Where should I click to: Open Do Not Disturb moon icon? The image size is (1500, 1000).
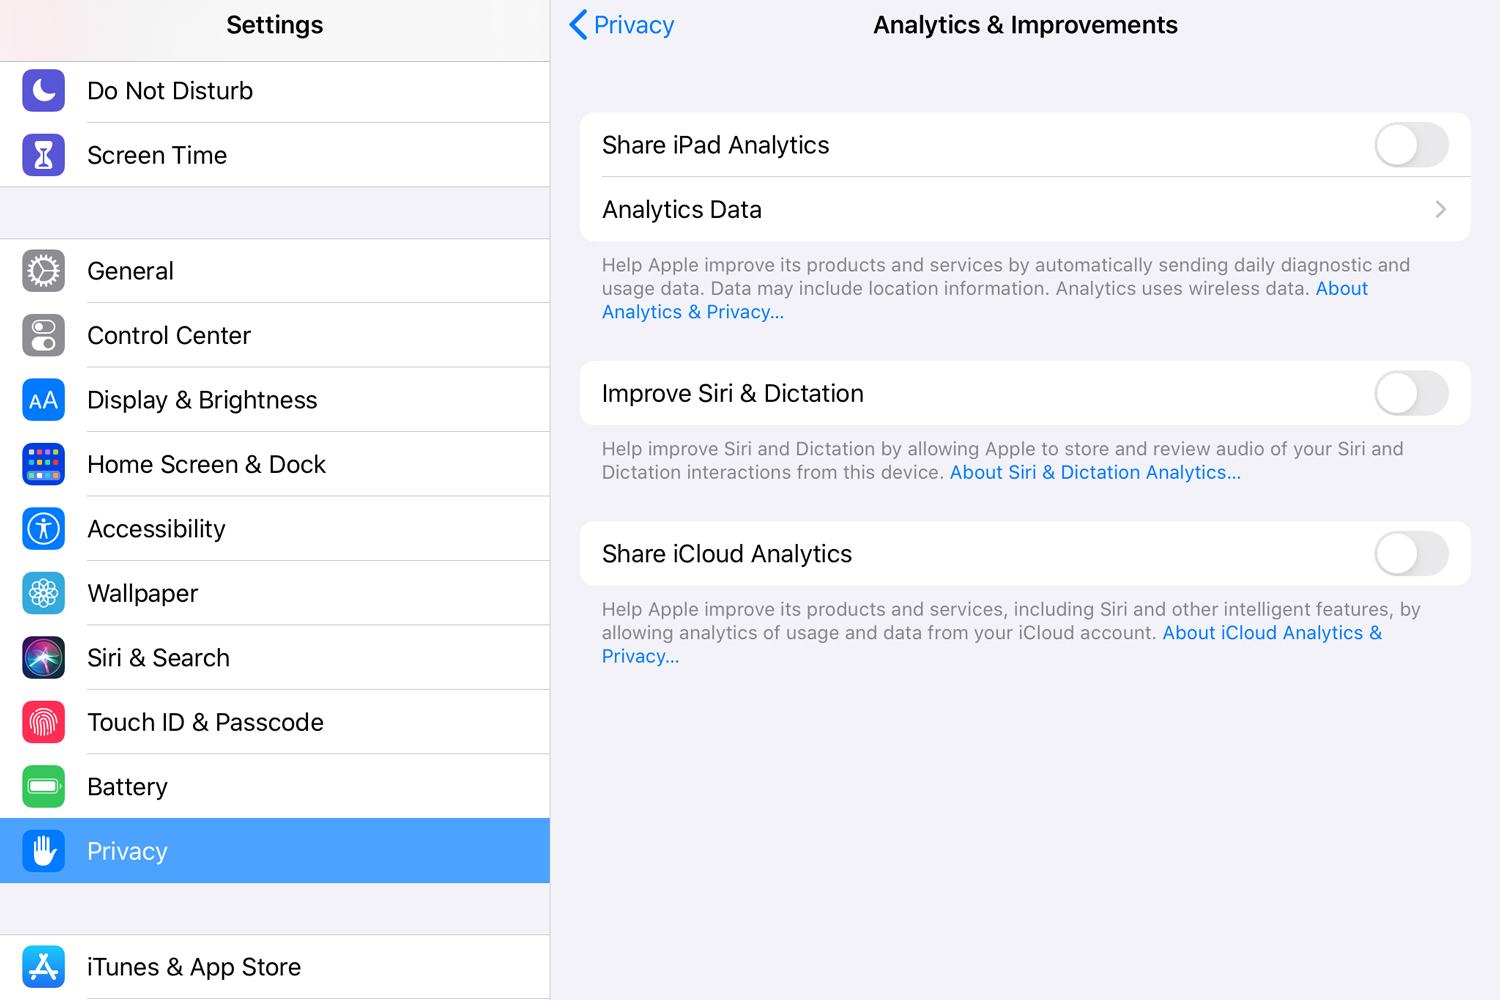44,91
